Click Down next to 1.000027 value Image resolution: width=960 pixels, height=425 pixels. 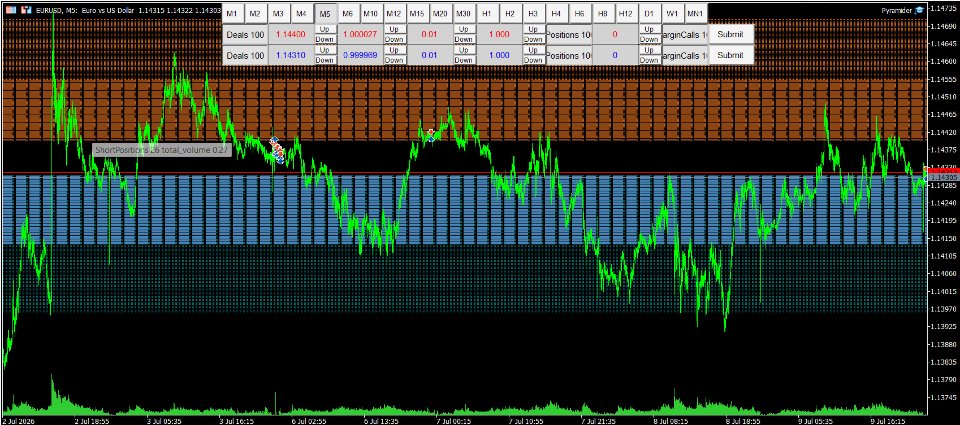point(394,39)
